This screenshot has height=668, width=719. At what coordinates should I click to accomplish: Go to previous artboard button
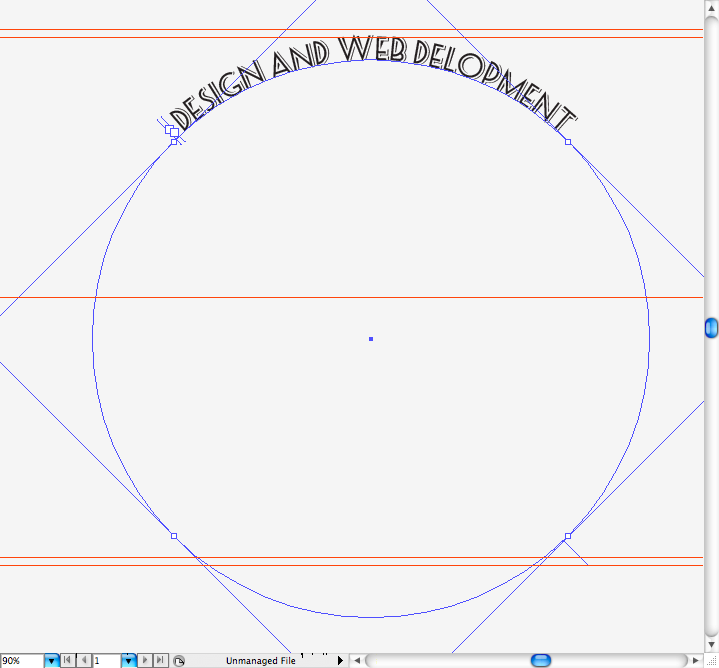[x=83, y=660]
